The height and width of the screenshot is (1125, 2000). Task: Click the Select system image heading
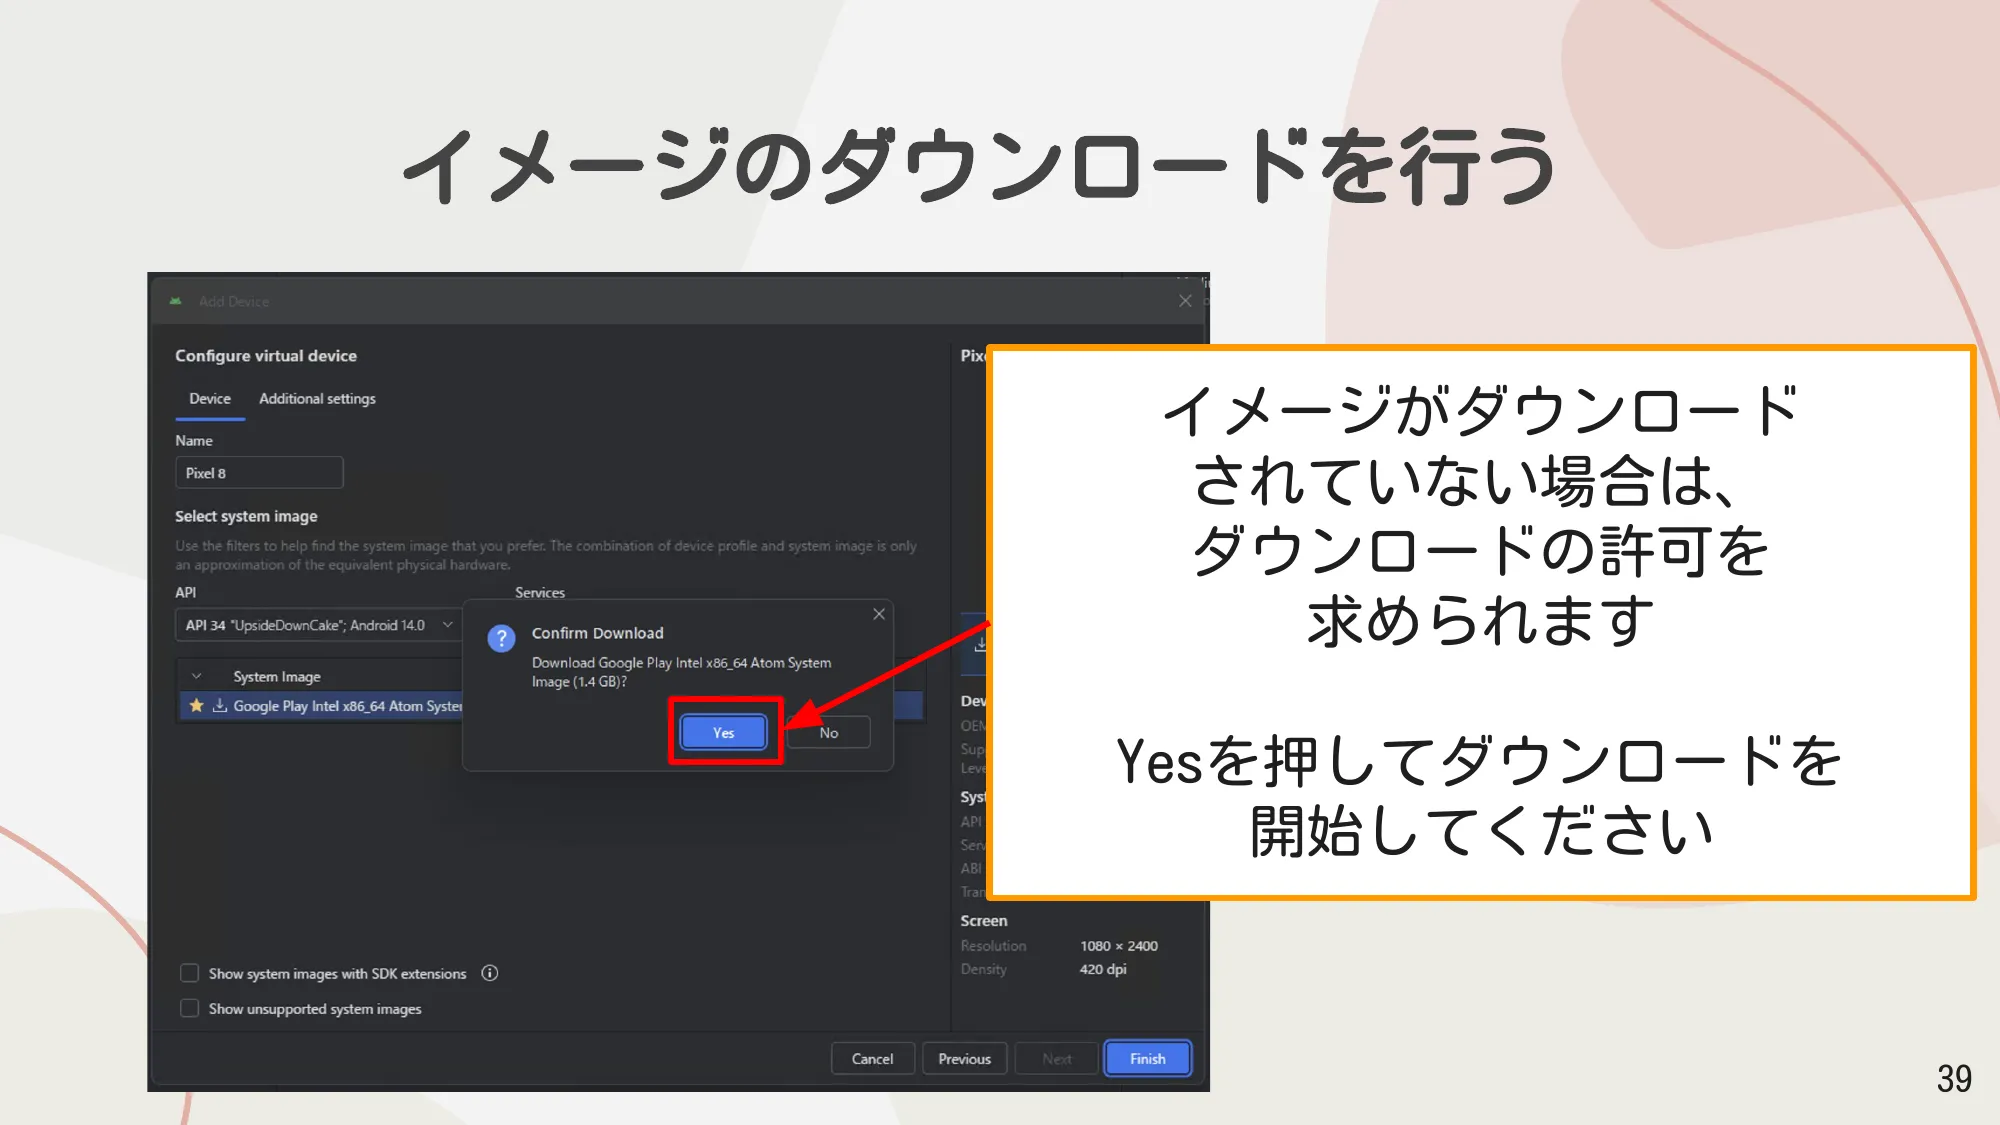pyautogui.click(x=246, y=516)
